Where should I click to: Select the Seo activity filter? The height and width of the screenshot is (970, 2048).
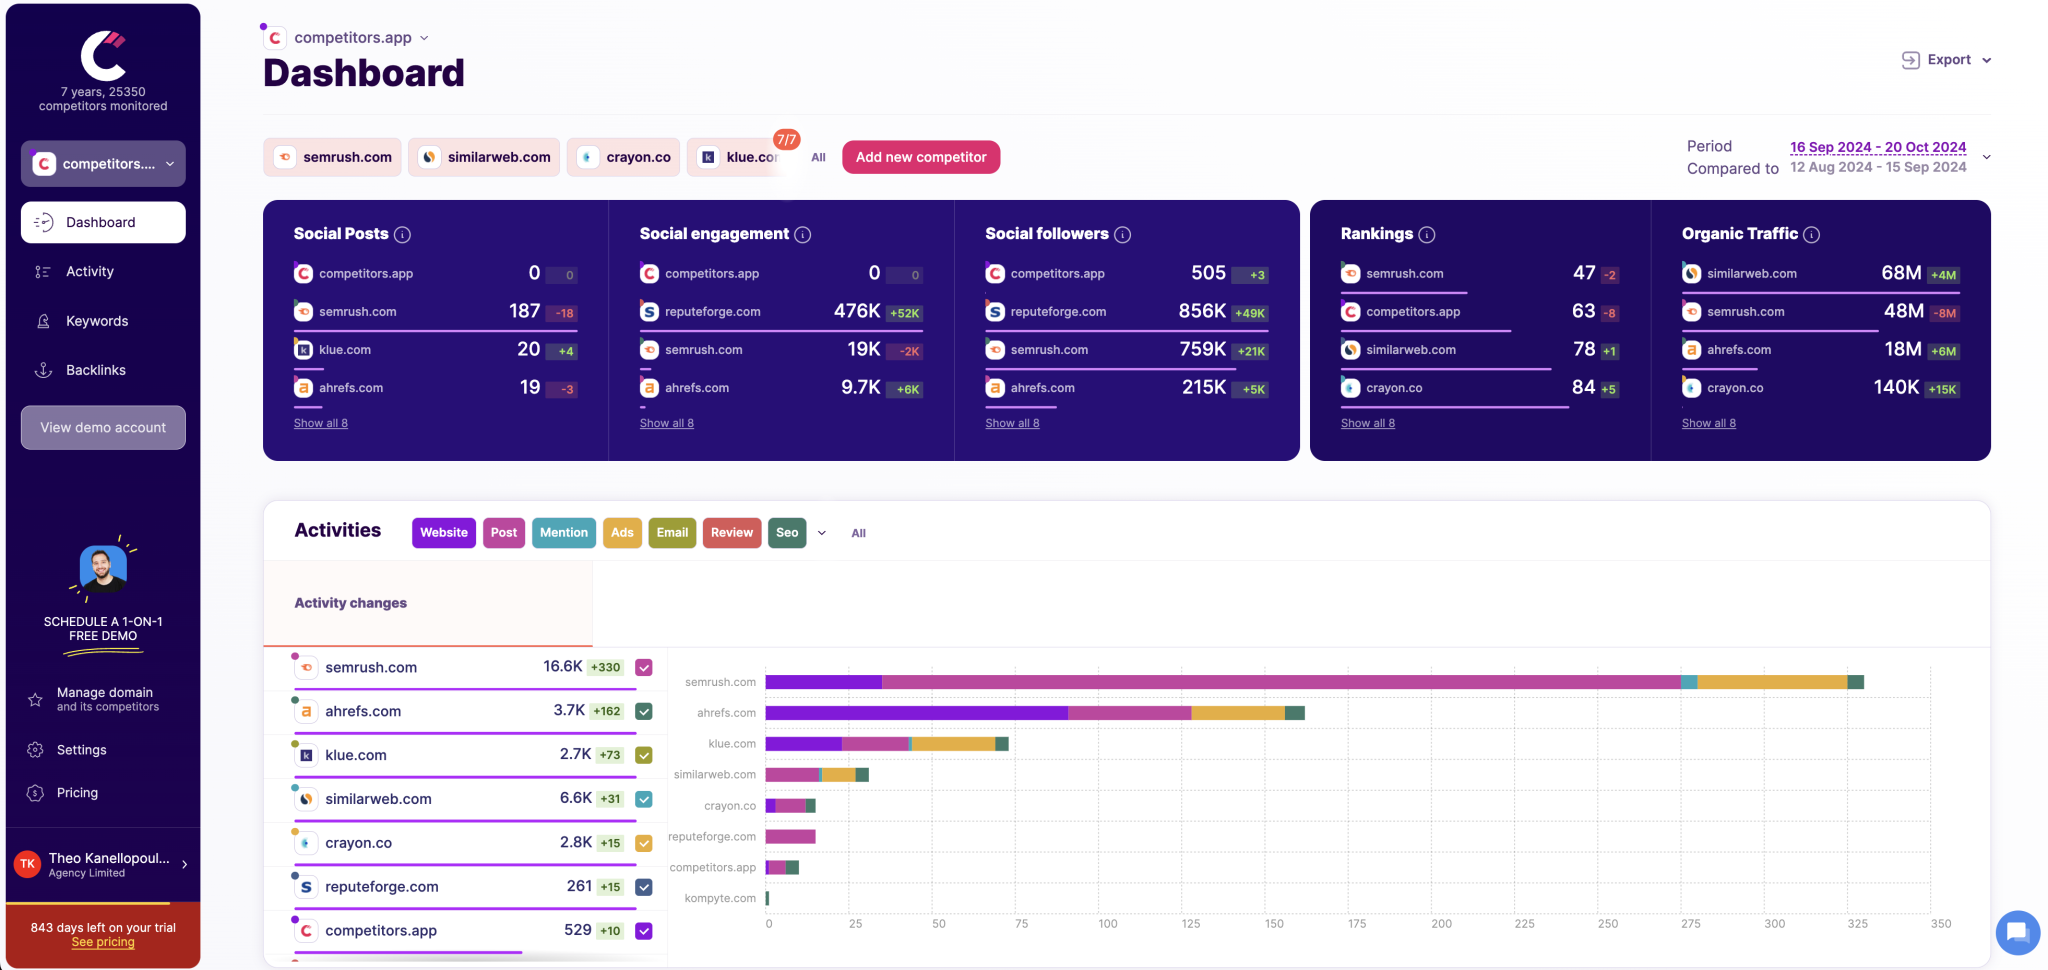[x=787, y=532]
